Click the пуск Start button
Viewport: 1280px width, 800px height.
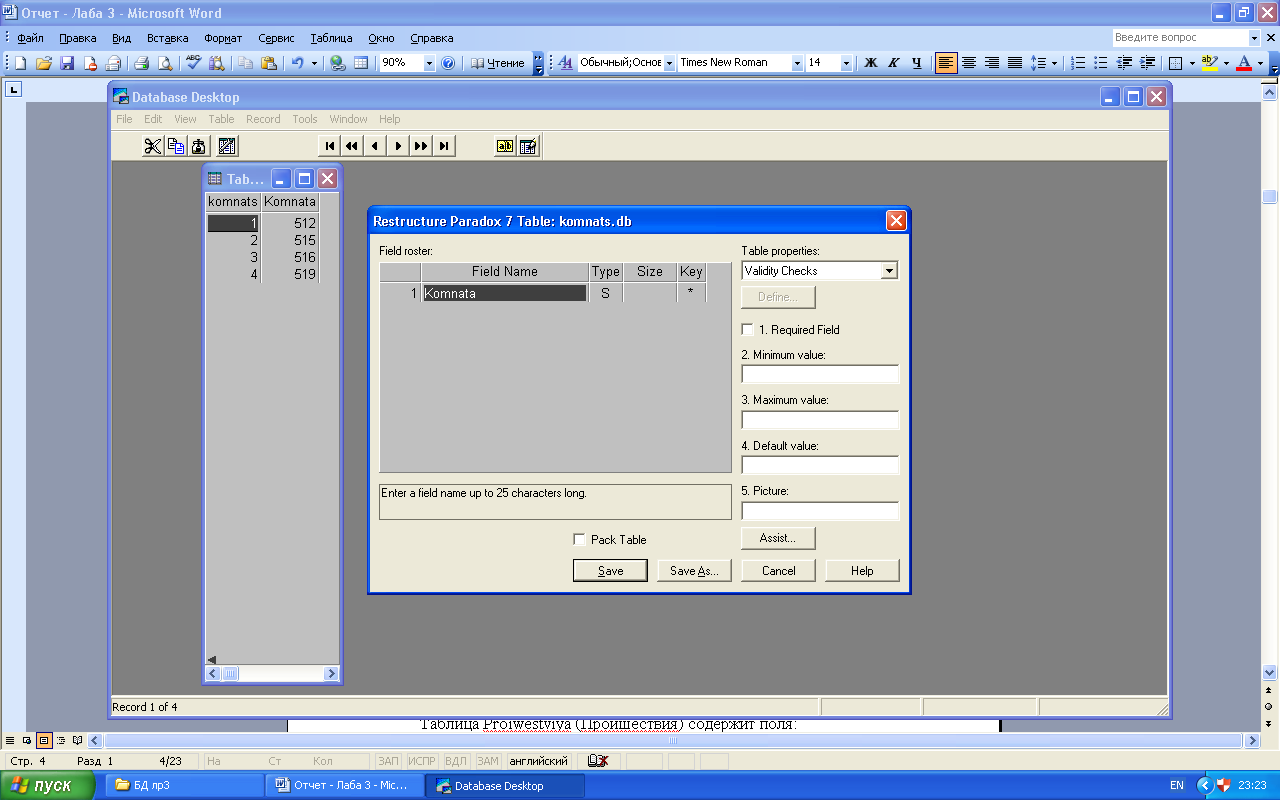48,785
